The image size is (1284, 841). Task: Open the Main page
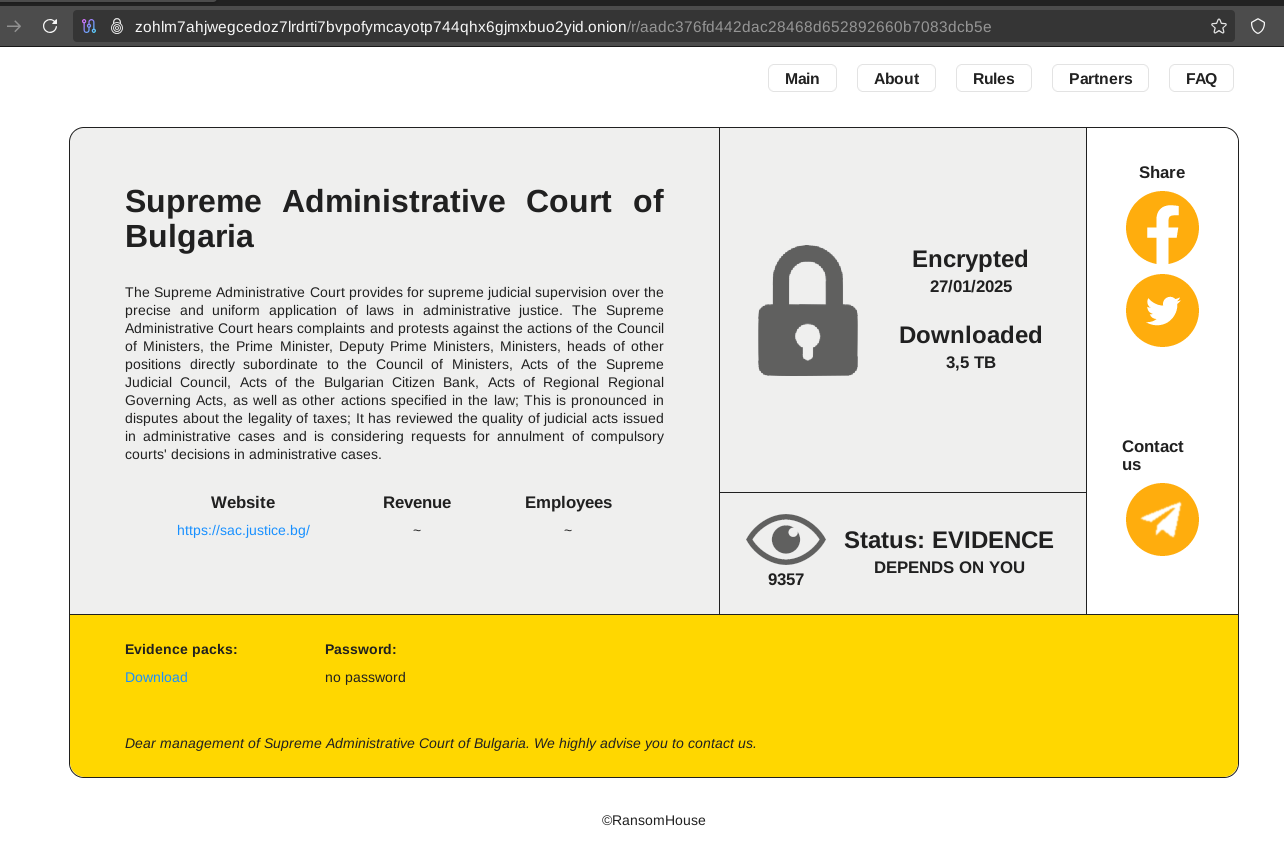click(802, 78)
